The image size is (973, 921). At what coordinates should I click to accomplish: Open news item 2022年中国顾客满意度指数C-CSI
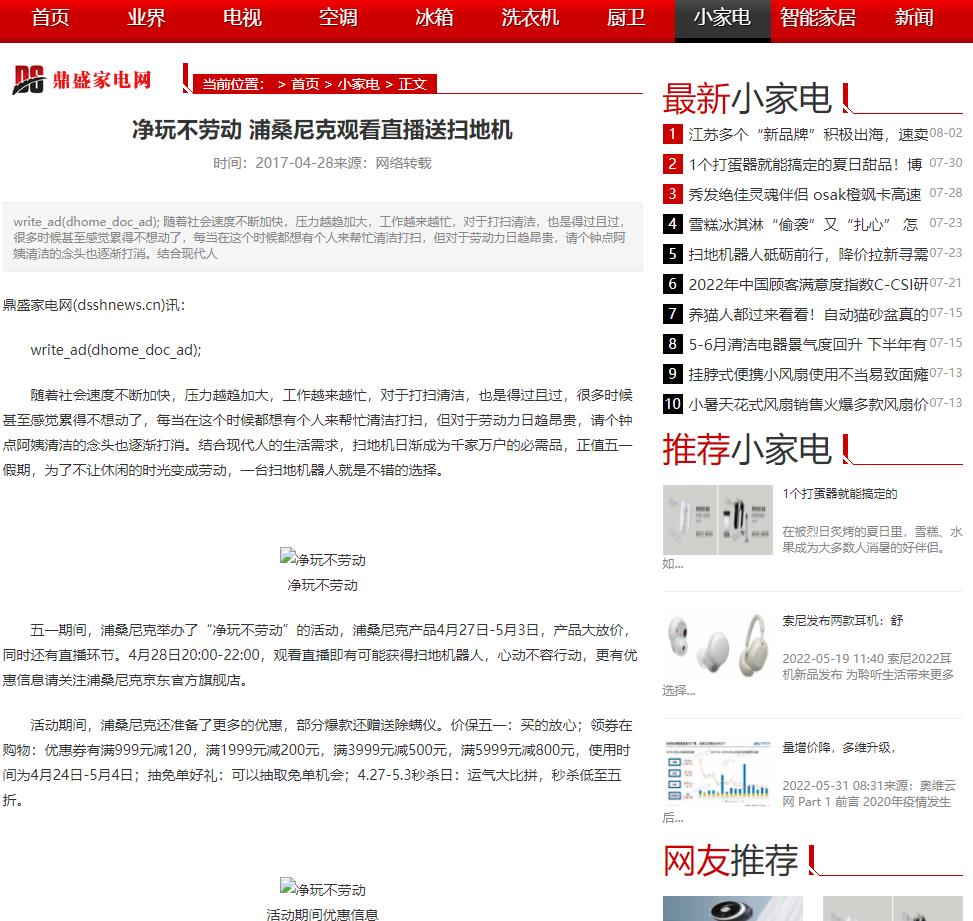tap(808, 284)
